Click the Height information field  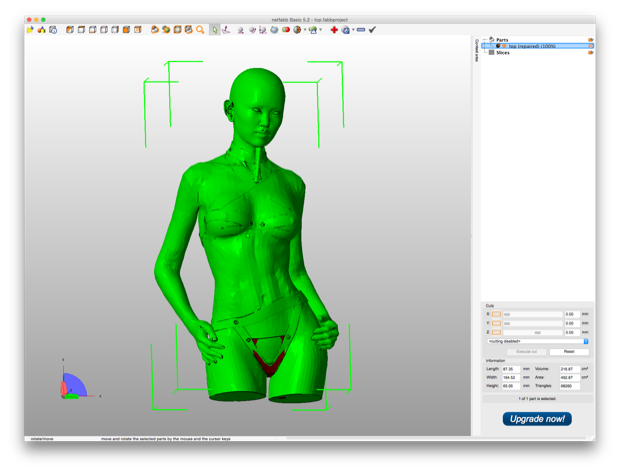pos(511,386)
